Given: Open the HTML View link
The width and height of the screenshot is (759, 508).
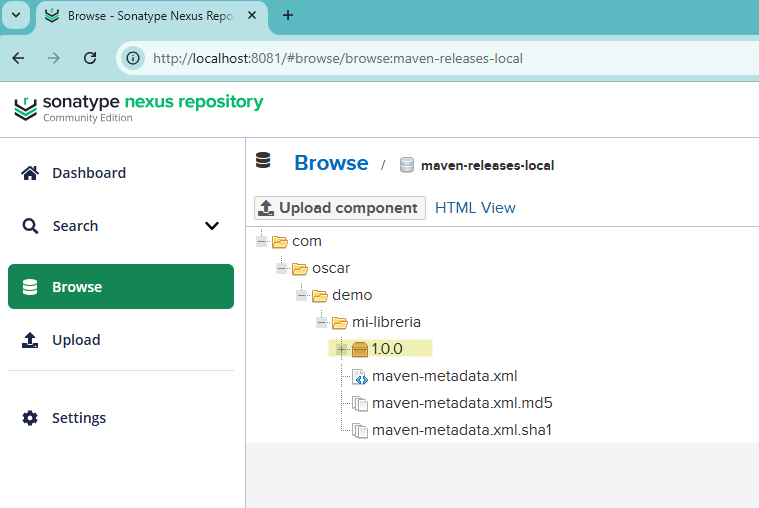Looking at the screenshot, I should click(x=475, y=208).
